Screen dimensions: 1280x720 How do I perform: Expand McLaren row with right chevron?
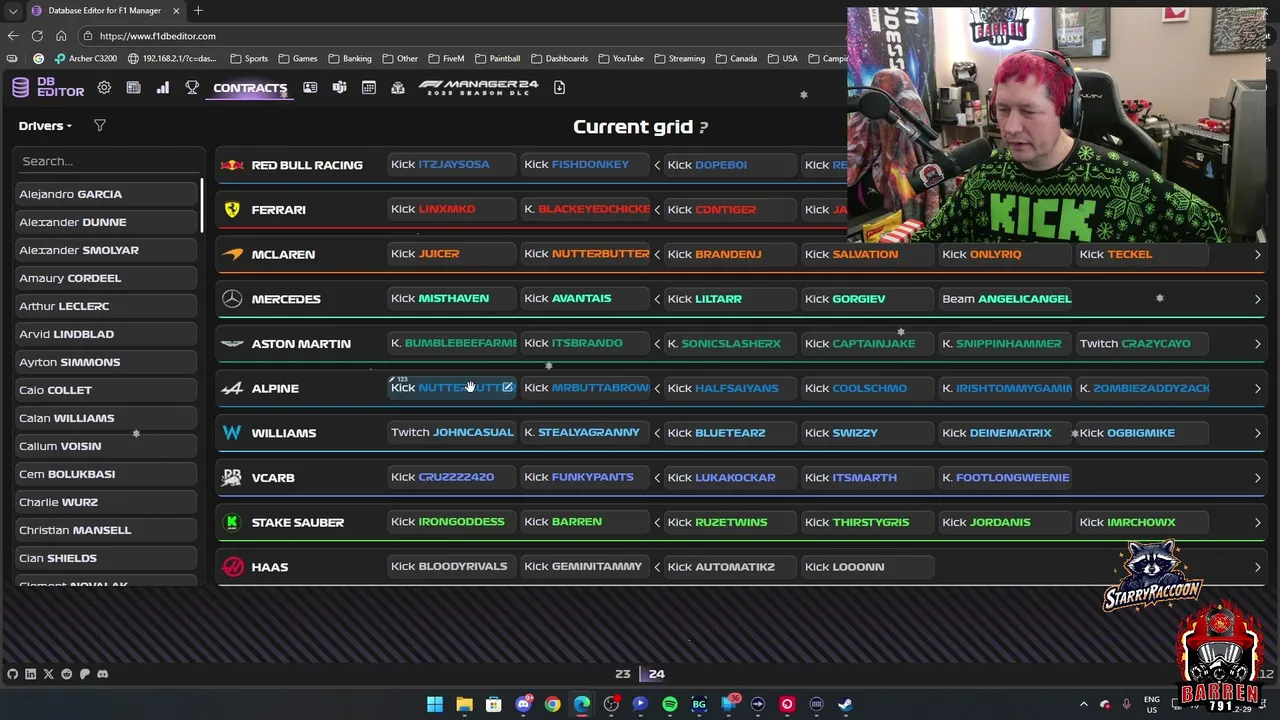1257,254
